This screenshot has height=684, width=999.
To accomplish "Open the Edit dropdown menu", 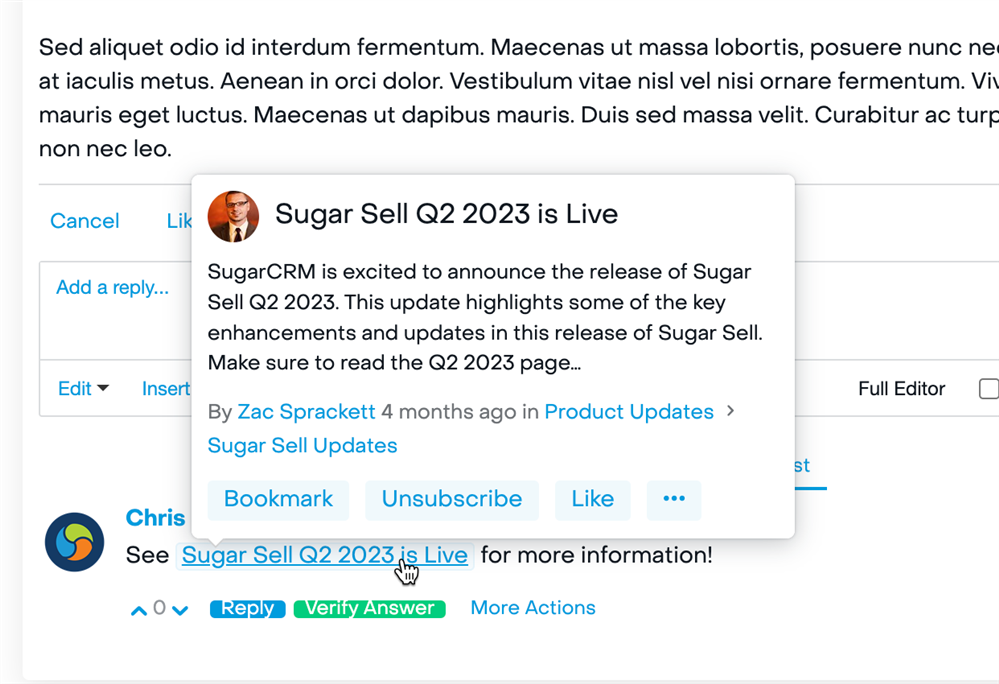I will point(83,389).
